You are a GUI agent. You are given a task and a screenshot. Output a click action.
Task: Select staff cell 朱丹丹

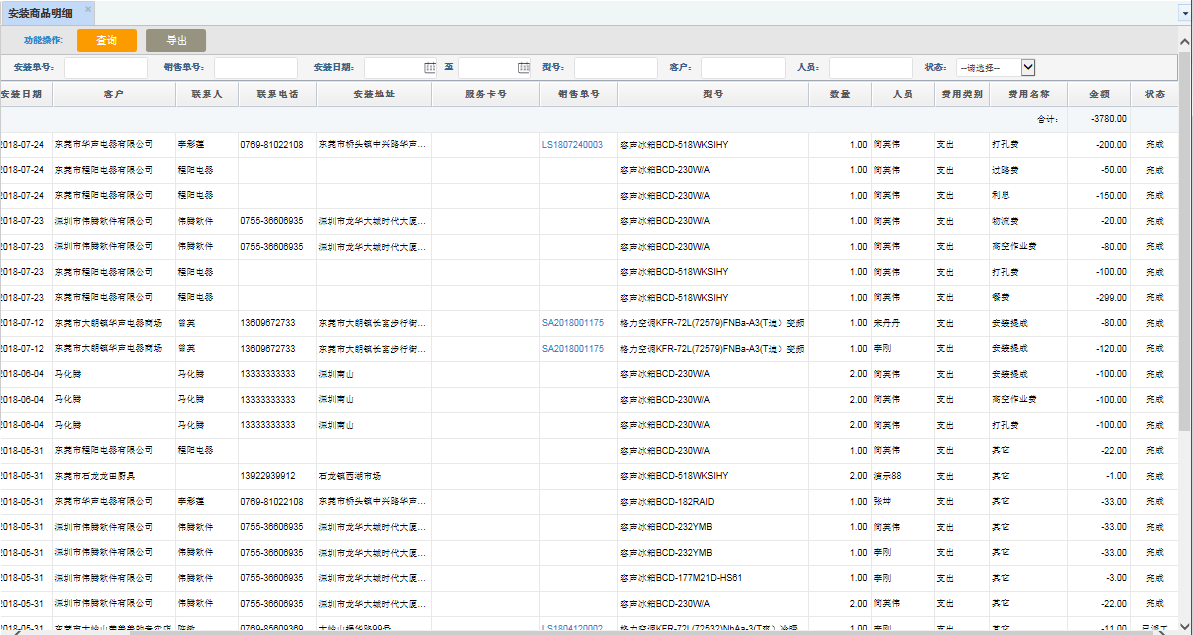pyautogui.click(x=903, y=323)
